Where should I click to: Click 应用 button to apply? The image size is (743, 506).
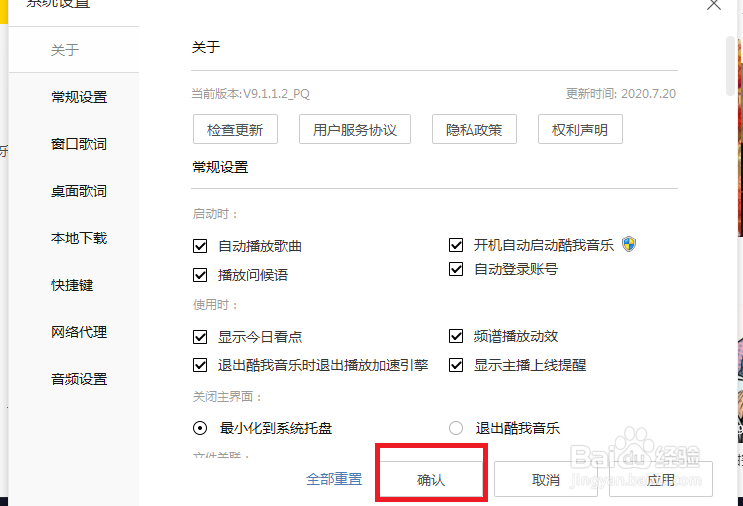(661, 479)
